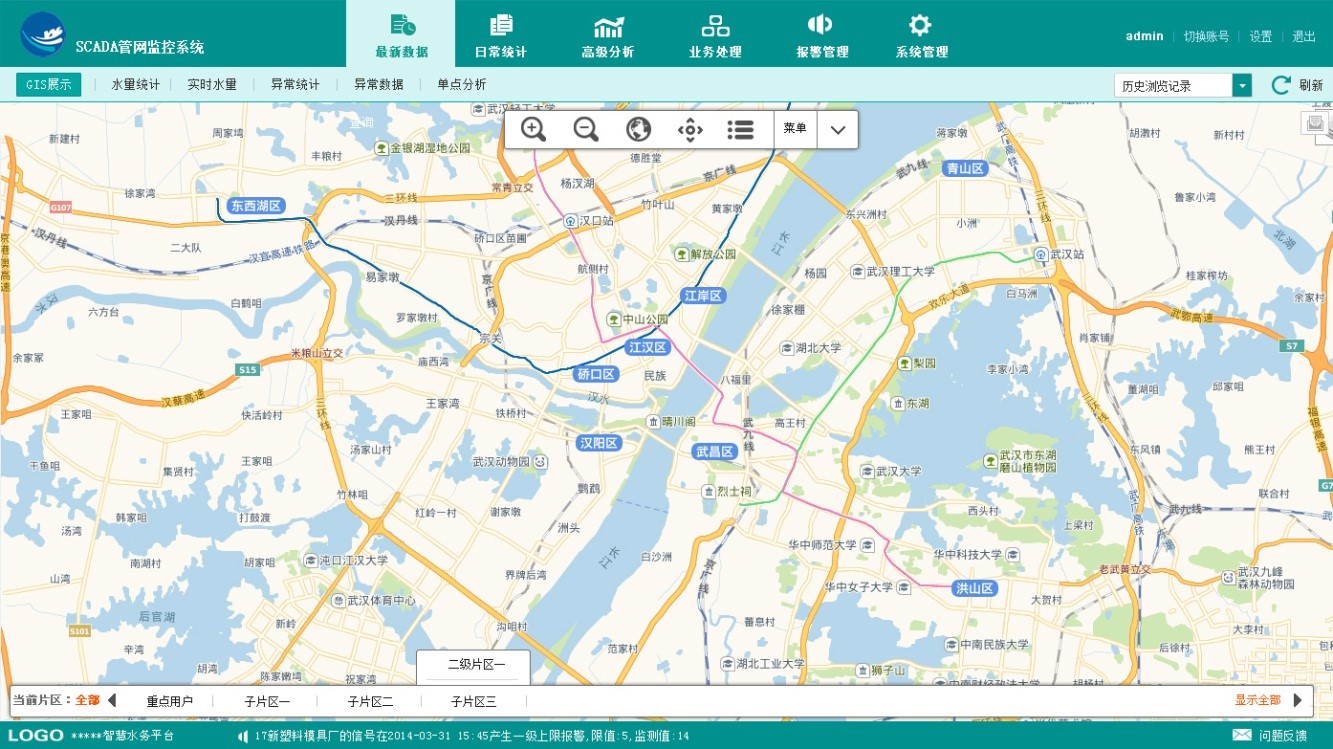This screenshot has height=749, width=1333.
Task: Select the 异常统计 submenu item
Action: (x=295, y=85)
